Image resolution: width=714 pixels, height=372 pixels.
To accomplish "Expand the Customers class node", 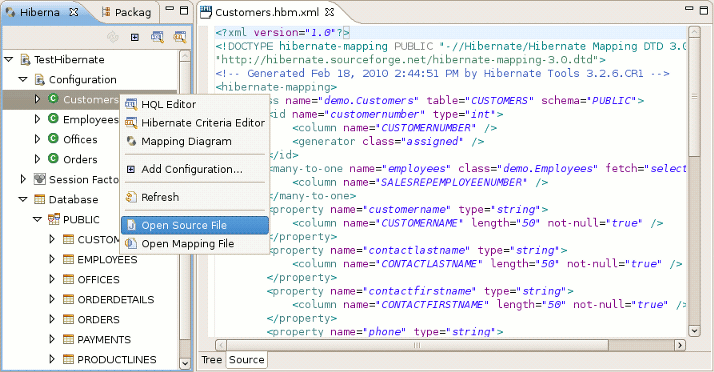I will (37, 99).
